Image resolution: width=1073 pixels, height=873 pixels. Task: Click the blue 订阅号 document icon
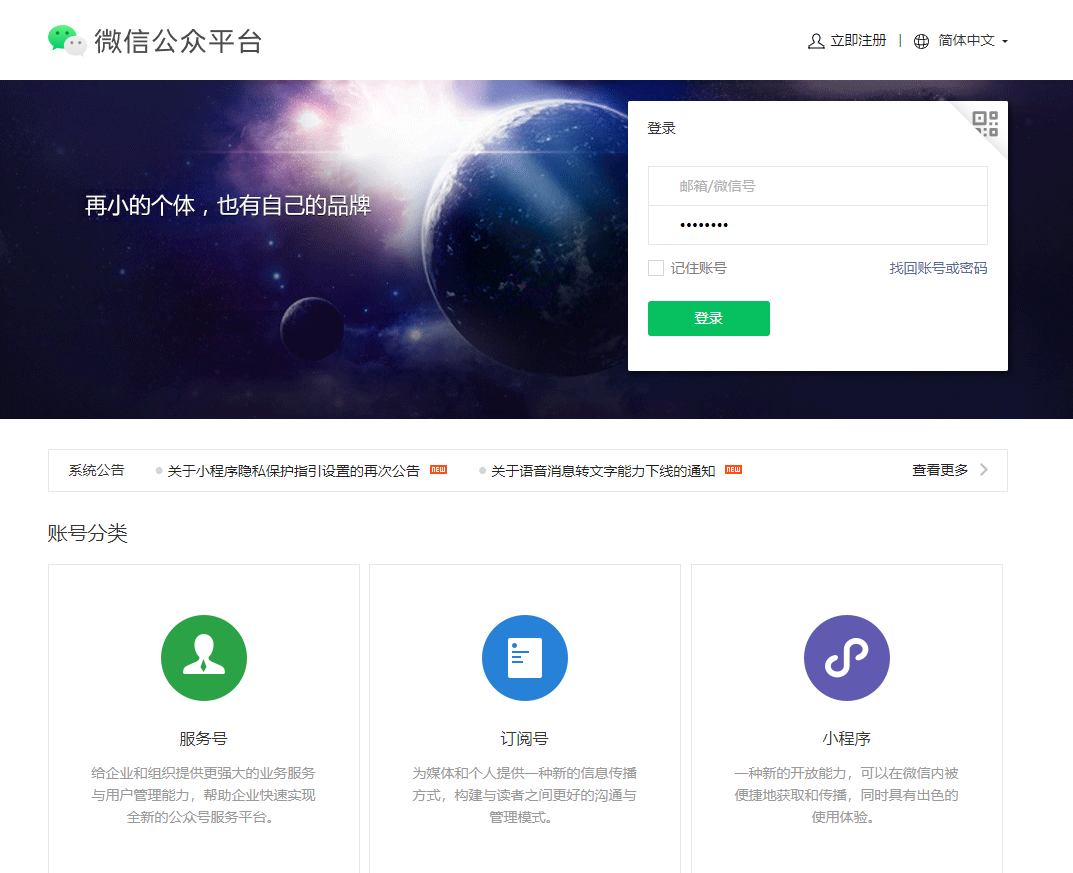[525, 658]
